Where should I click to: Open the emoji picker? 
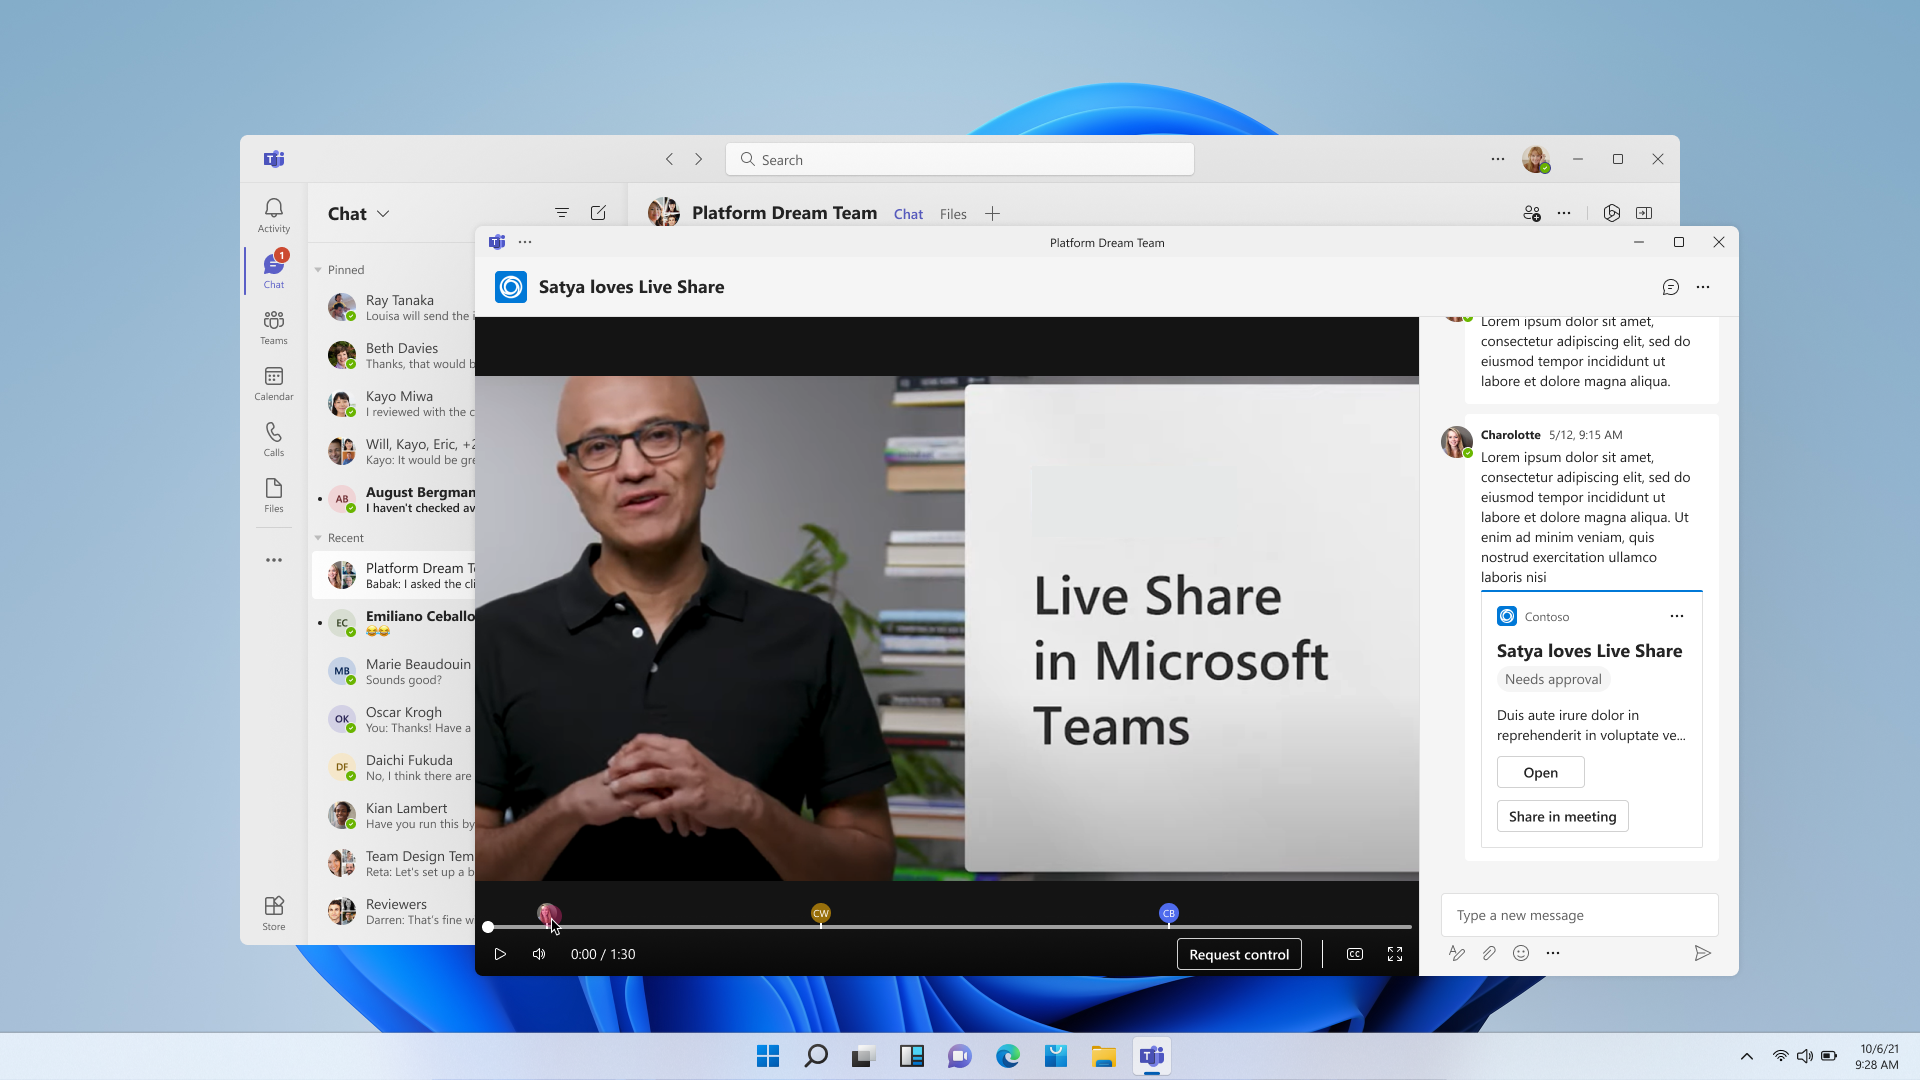pyautogui.click(x=1521, y=953)
